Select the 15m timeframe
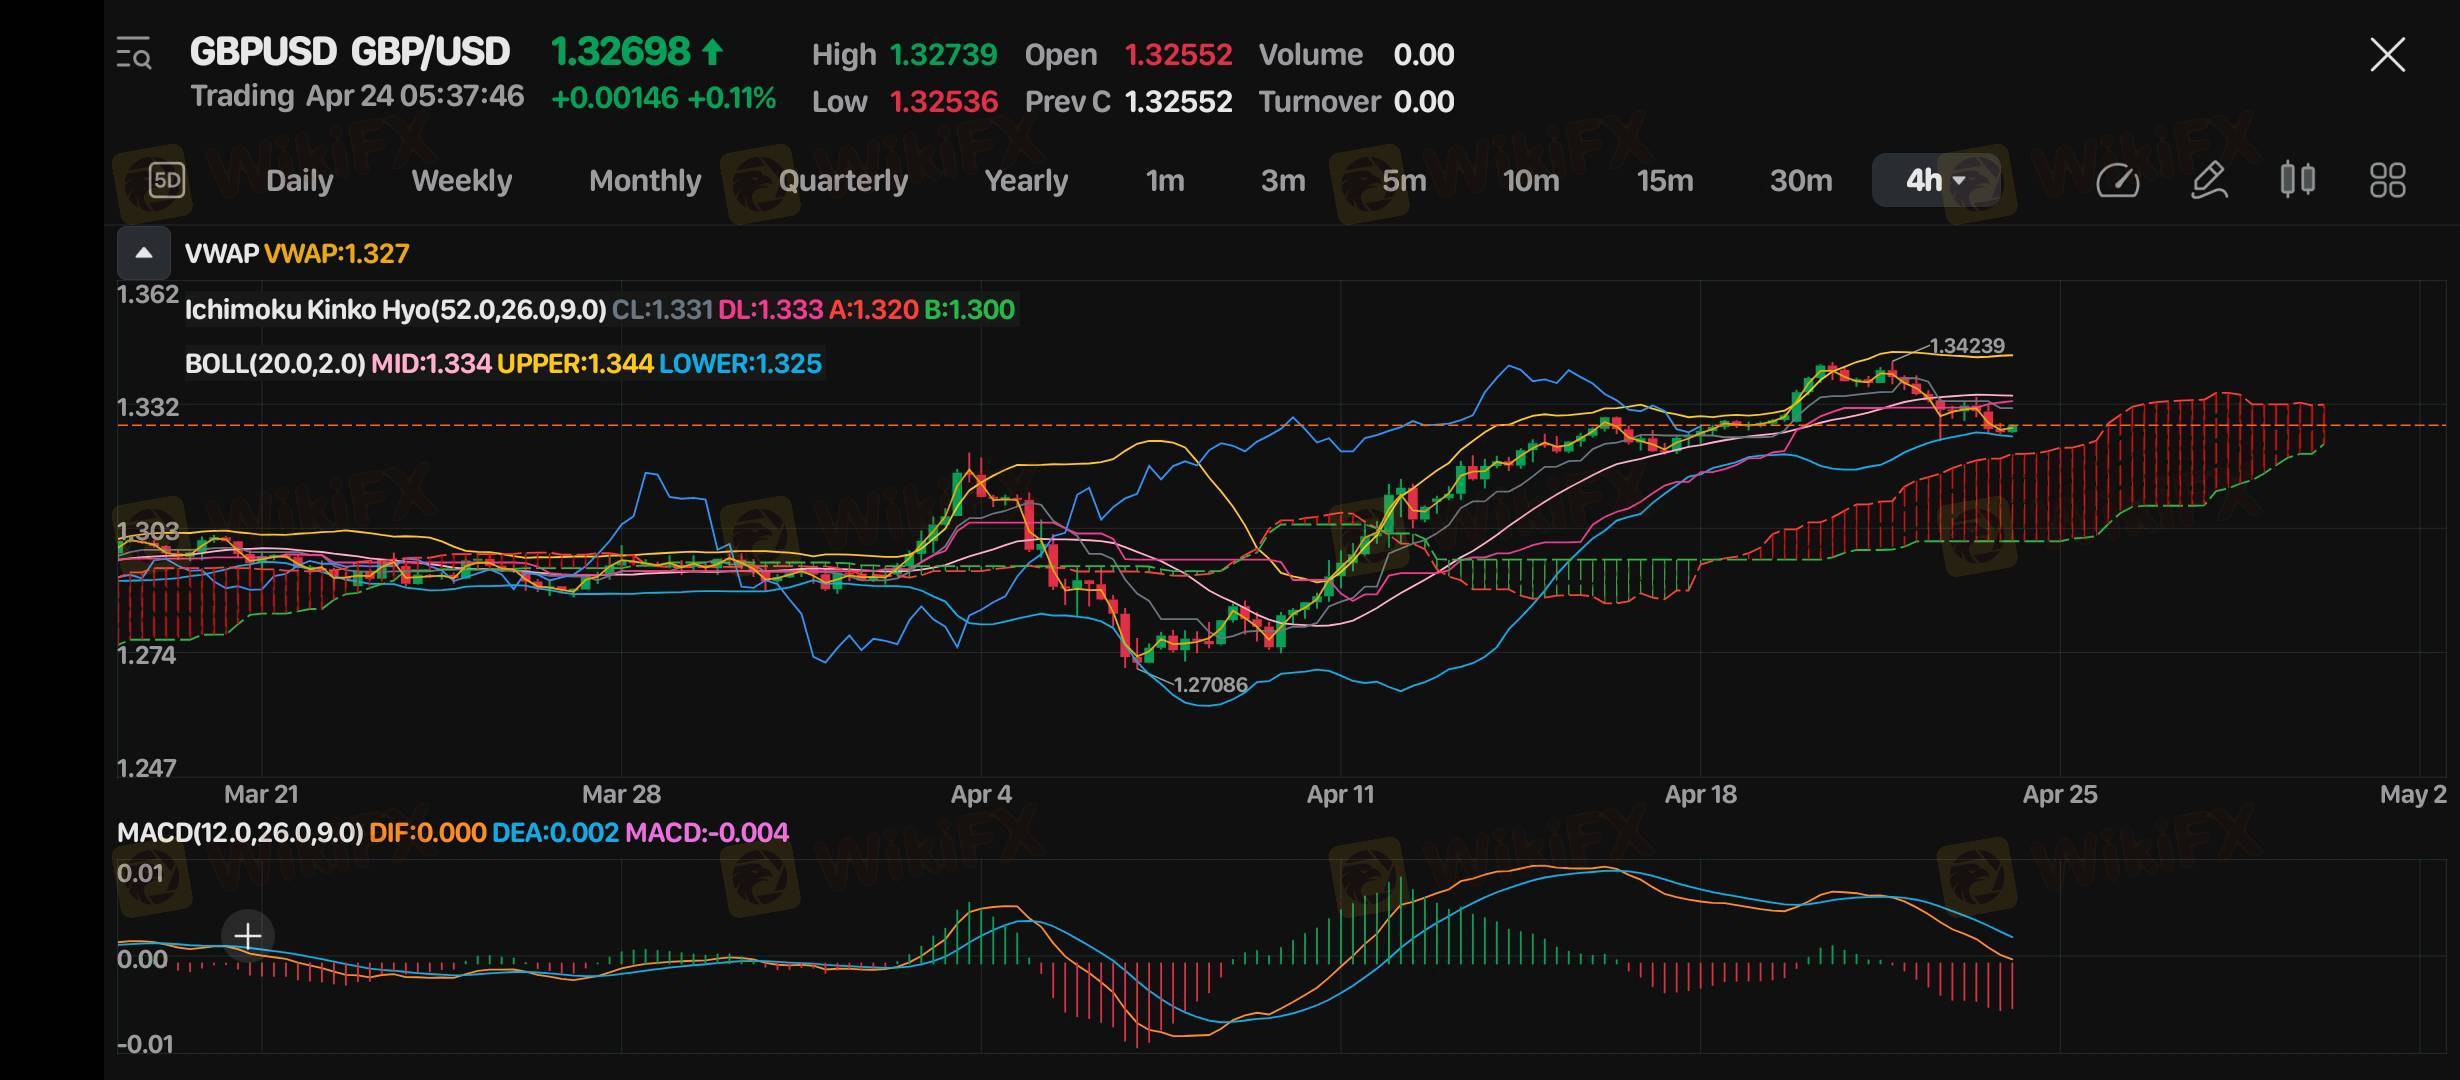 (1664, 181)
